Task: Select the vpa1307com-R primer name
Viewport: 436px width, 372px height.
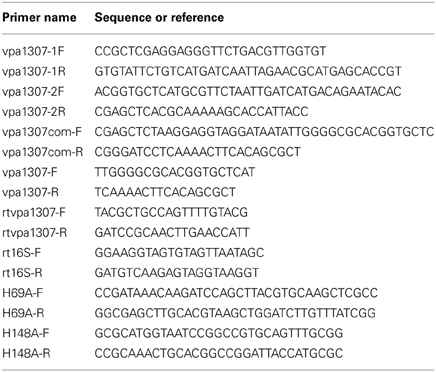Action: (43, 152)
